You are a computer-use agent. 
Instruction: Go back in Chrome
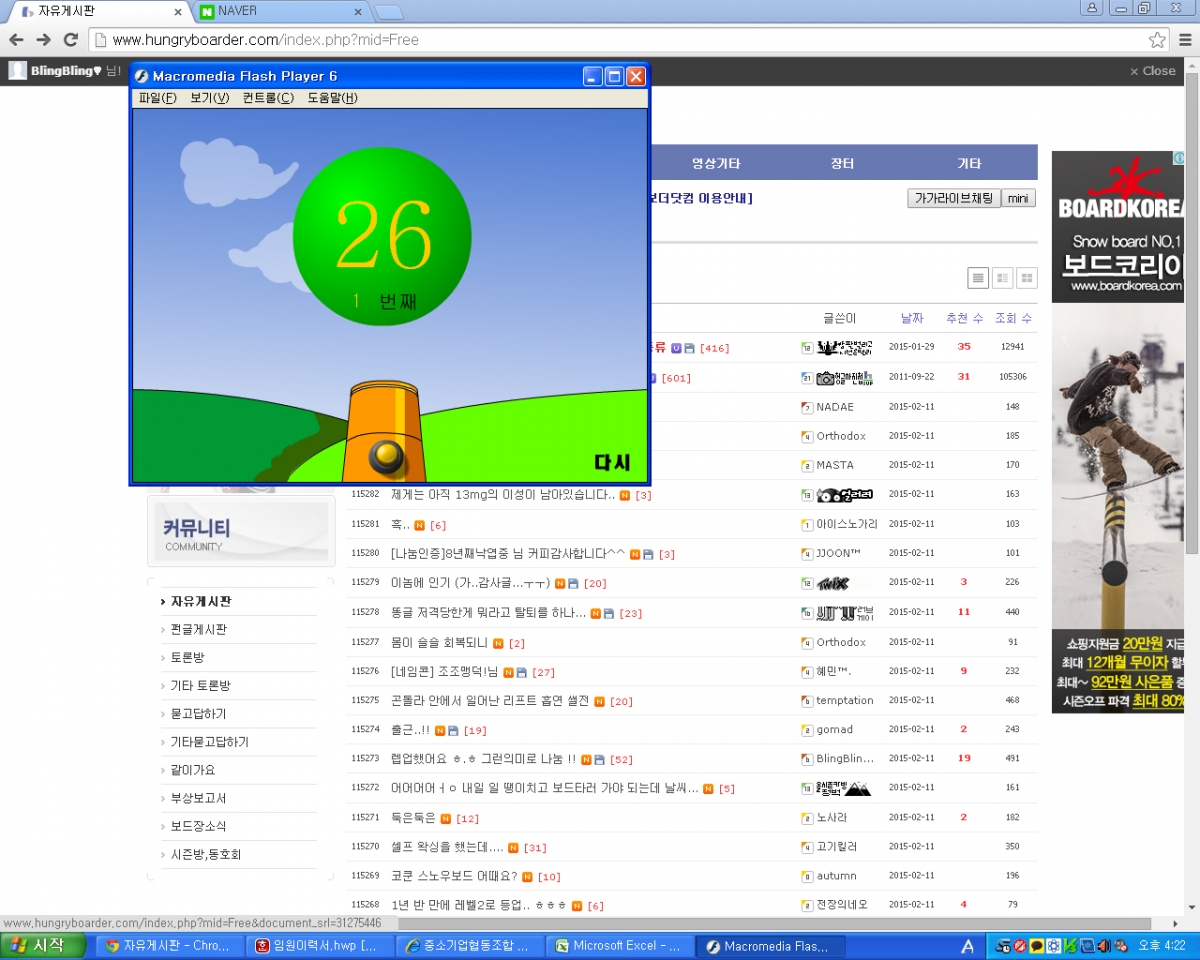pos(16,40)
